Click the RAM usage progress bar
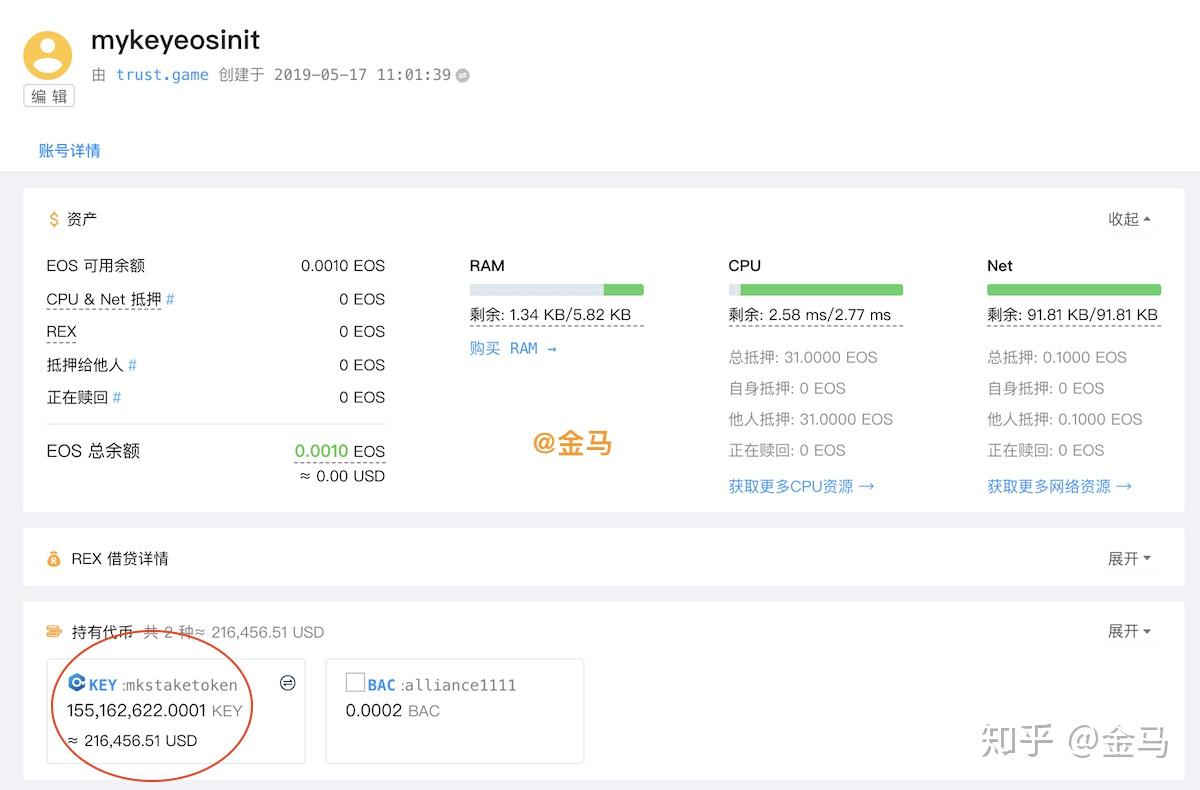The width and height of the screenshot is (1200, 790). coord(556,290)
